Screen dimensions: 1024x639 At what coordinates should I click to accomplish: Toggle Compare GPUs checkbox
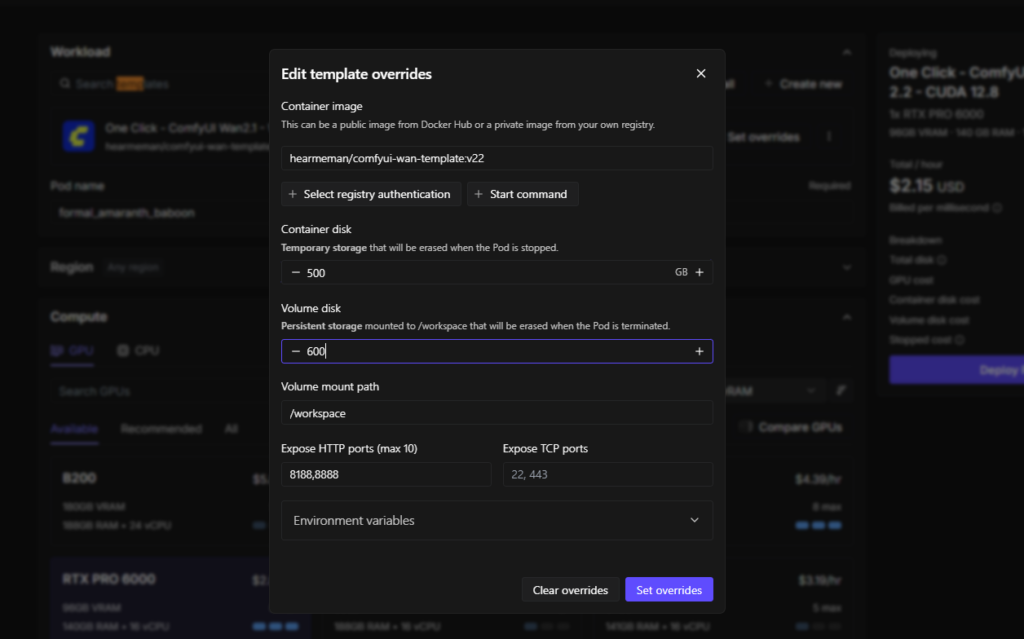click(x=745, y=427)
